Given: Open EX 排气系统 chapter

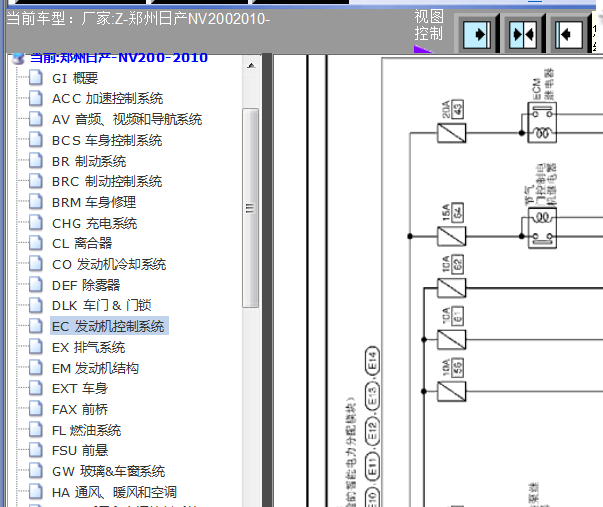Looking at the screenshot, I should pyautogui.click(x=88, y=347).
